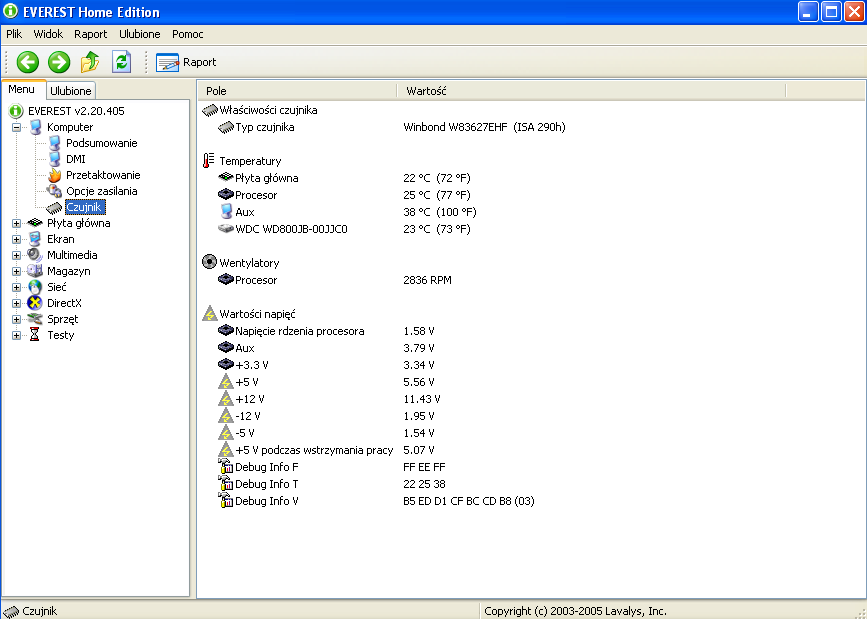
Task: Click the Wartość column header
Action: coord(591,91)
